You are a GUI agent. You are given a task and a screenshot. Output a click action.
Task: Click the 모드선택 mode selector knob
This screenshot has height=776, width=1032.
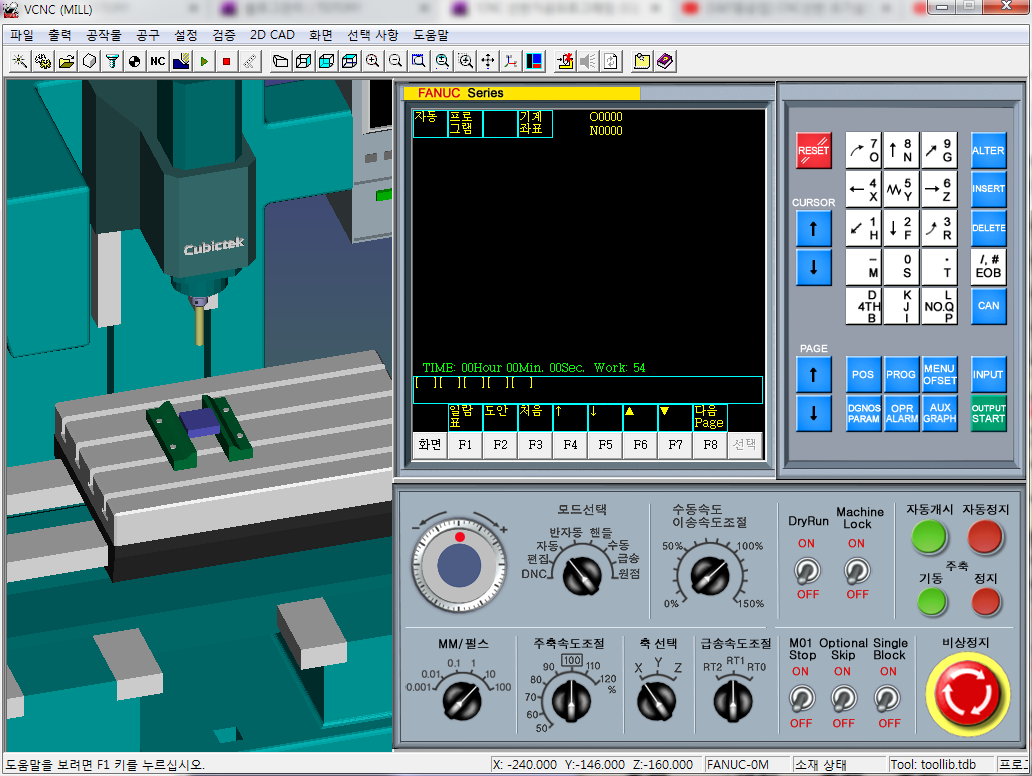[582, 576]
